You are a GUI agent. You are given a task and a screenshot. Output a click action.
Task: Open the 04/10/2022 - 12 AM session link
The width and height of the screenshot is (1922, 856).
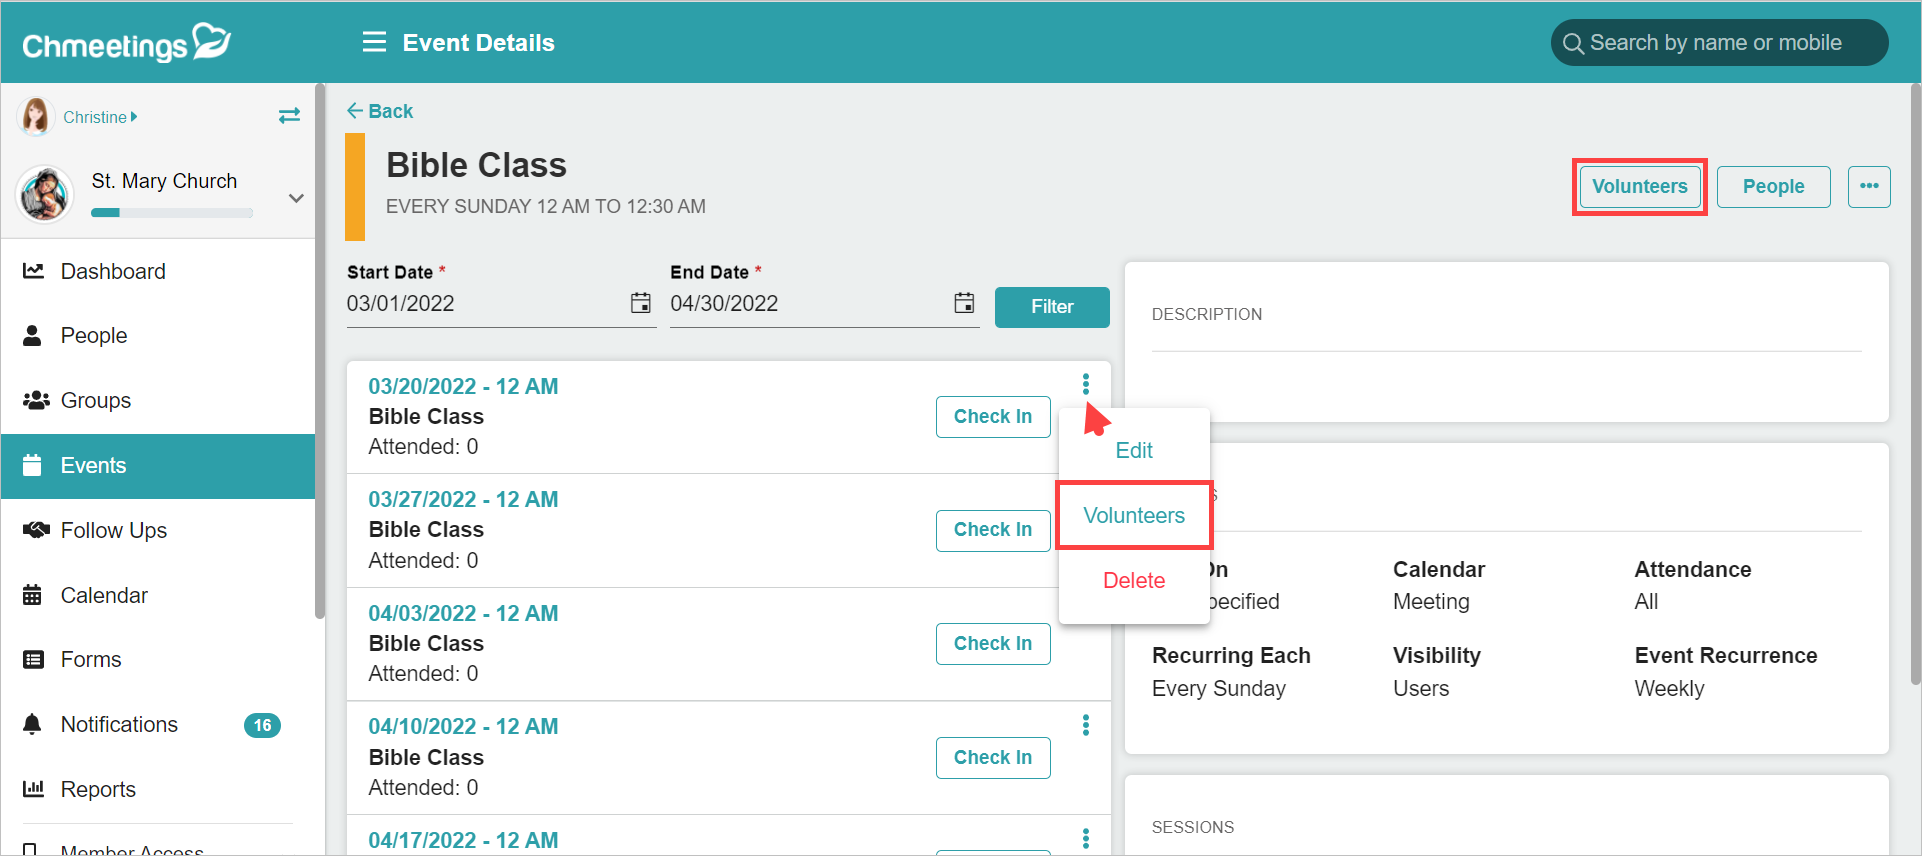[x=463, y=727]
